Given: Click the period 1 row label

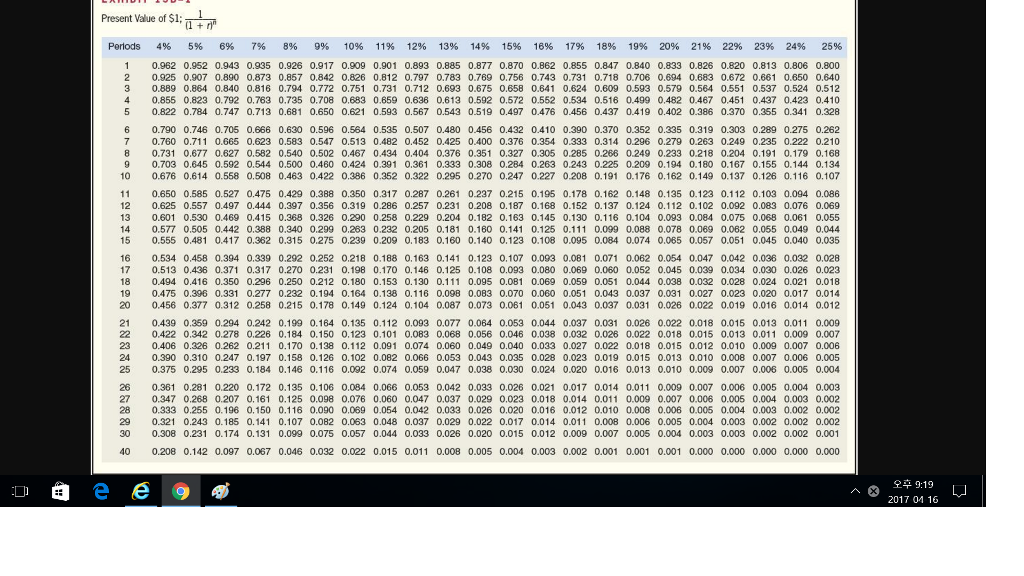Looking at the screenshot, I should 127,65.
